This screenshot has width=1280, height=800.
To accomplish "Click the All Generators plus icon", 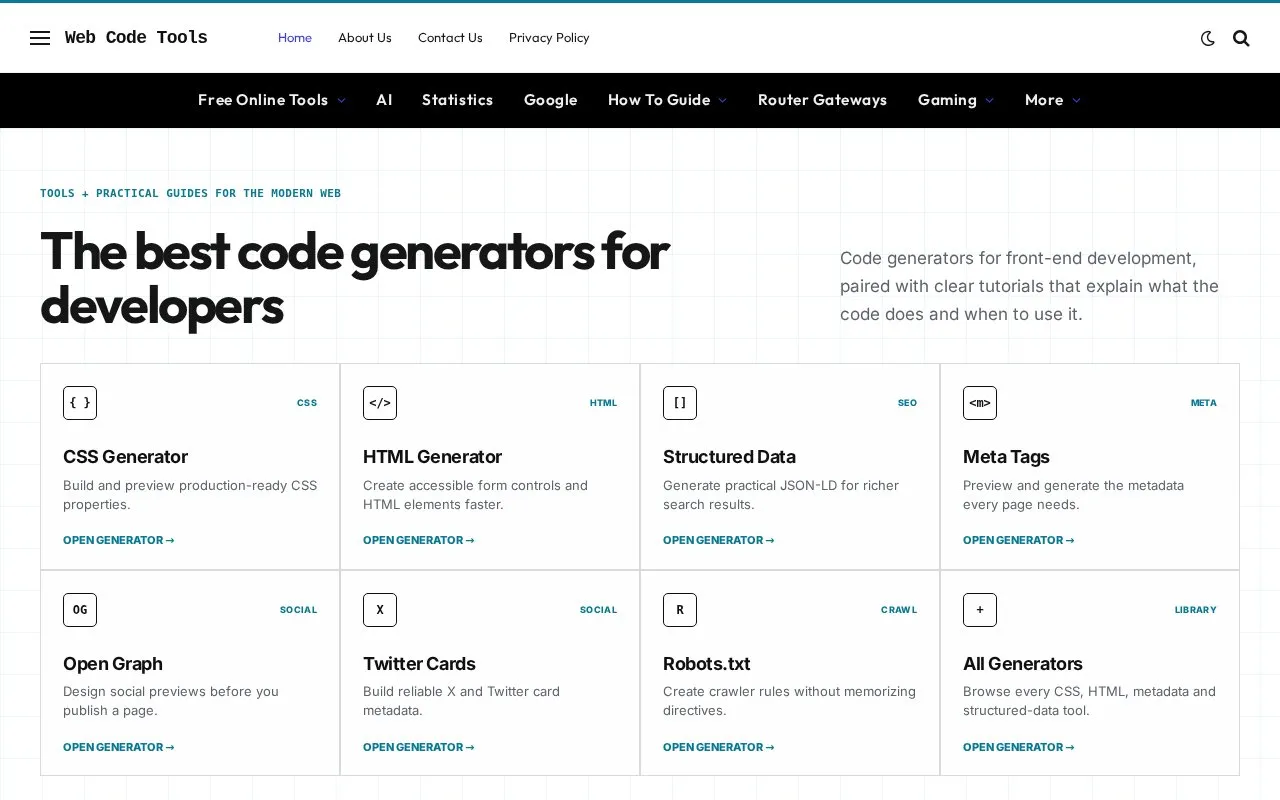I will tap(980, 610).
